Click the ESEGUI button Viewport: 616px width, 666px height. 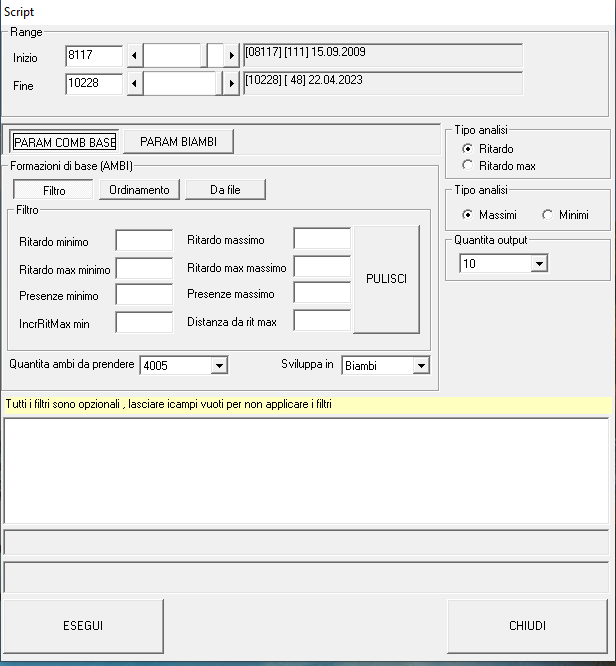pyautogui.click(x=83, y=626)
